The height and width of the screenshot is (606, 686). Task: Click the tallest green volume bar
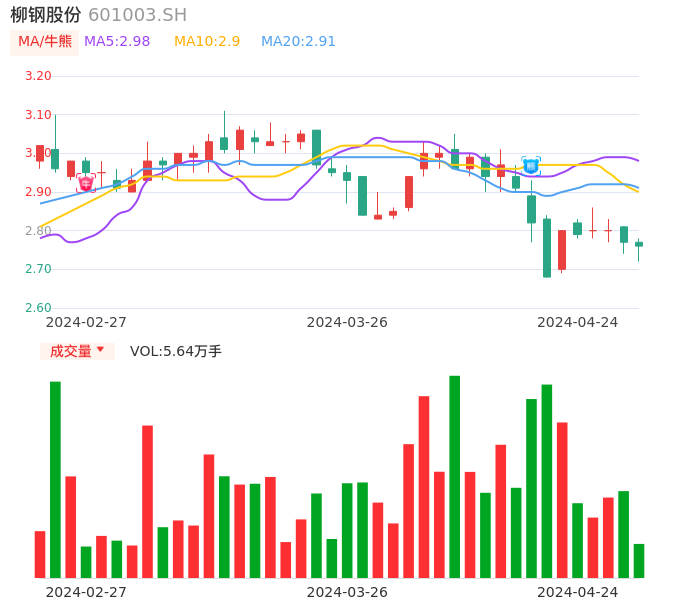click(x=455, y=476)
